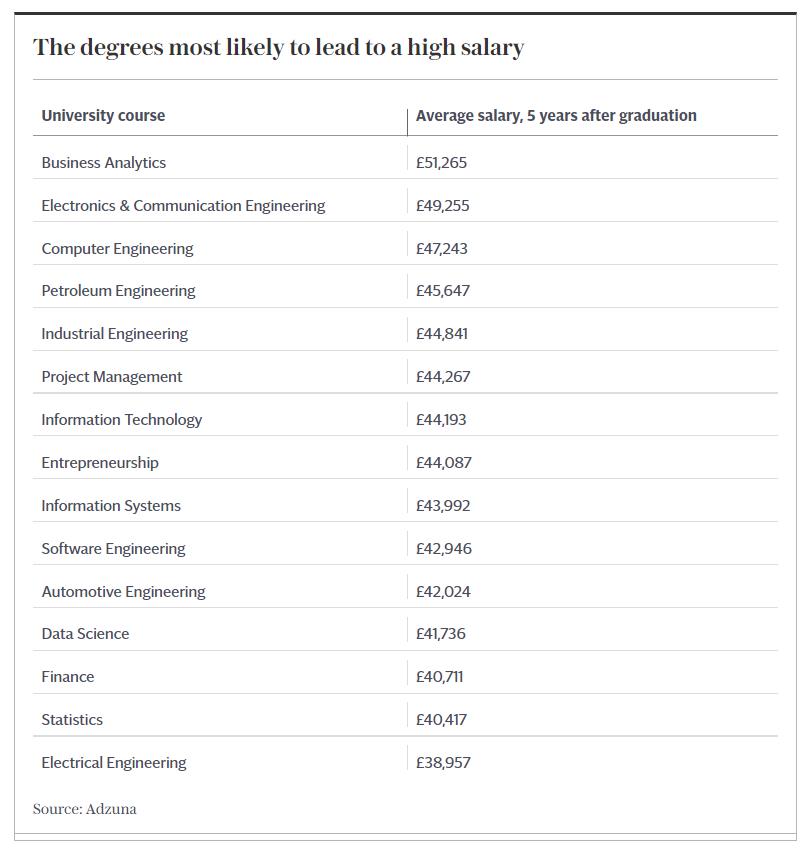Click the £41,736 Data Science salary
This screenshot has height=848, width=804.
coord(440,633)
